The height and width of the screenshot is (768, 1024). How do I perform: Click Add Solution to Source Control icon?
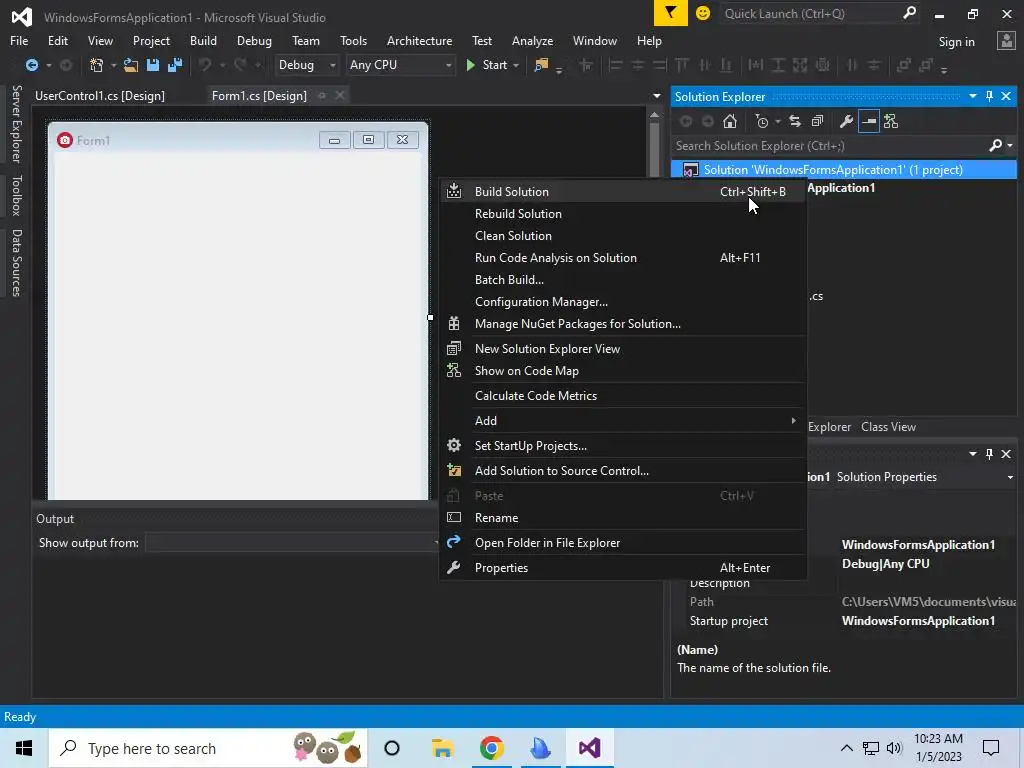click(x=454, y=470)
